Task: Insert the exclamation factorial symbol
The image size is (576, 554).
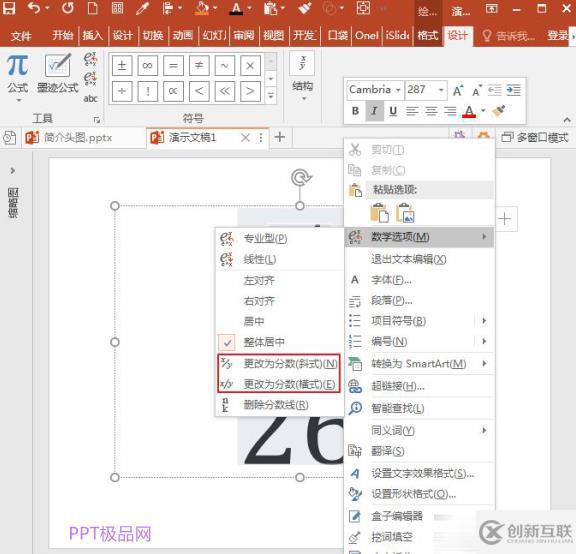Action: tap(147, 91)
